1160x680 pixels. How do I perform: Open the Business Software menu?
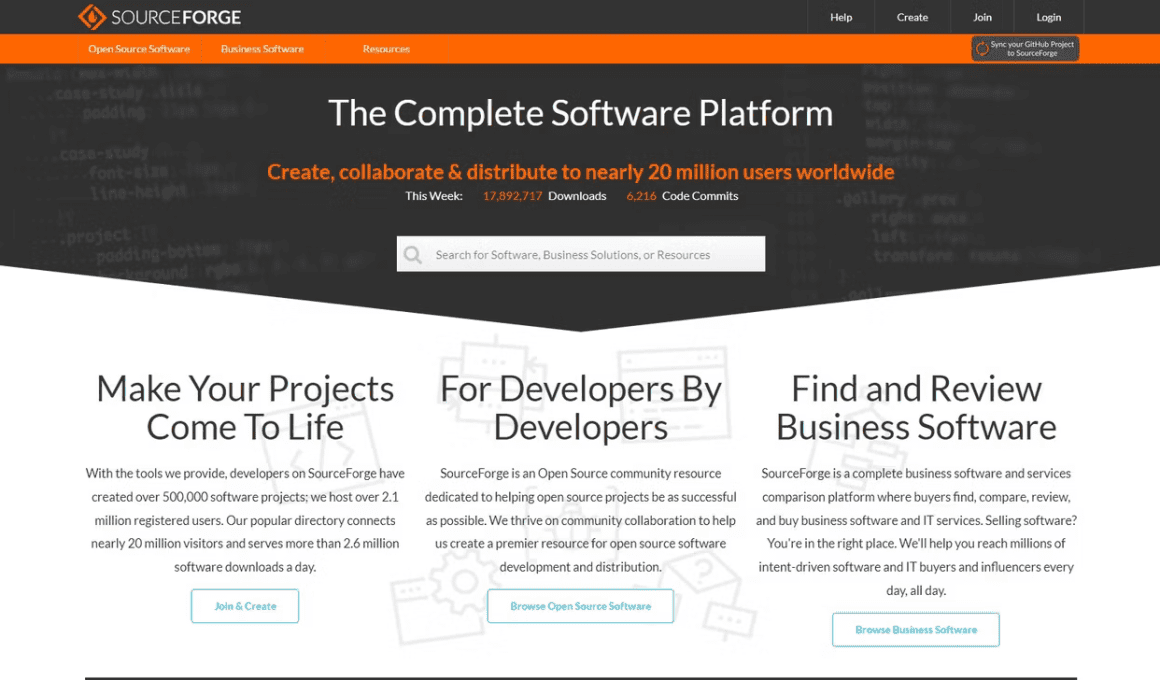tap(262, 49)
